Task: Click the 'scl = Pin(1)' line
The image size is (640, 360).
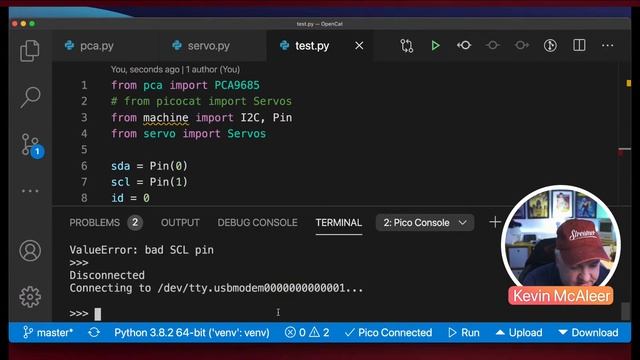Action: click(x=149, y=182)
